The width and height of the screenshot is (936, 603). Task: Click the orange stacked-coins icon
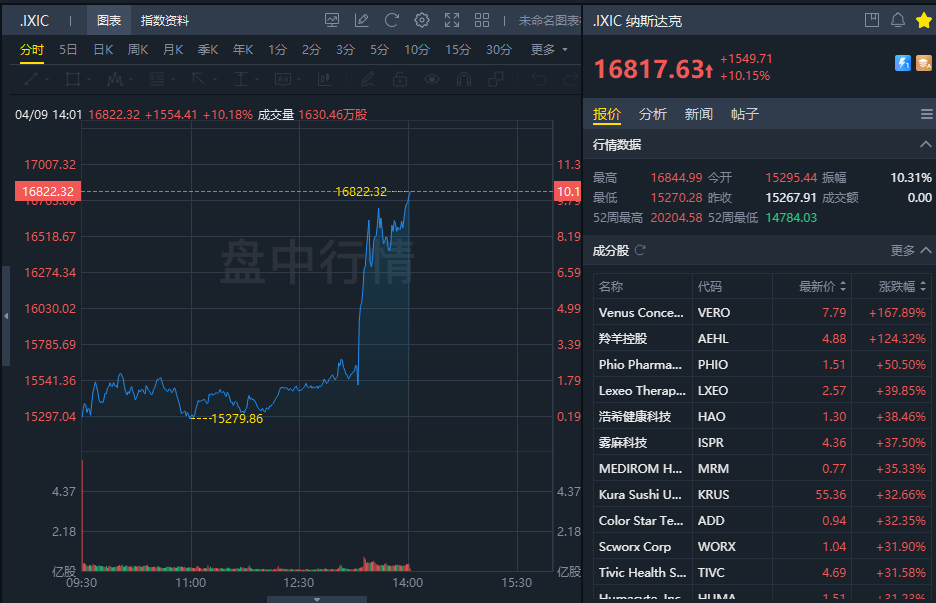coord(923,63)
